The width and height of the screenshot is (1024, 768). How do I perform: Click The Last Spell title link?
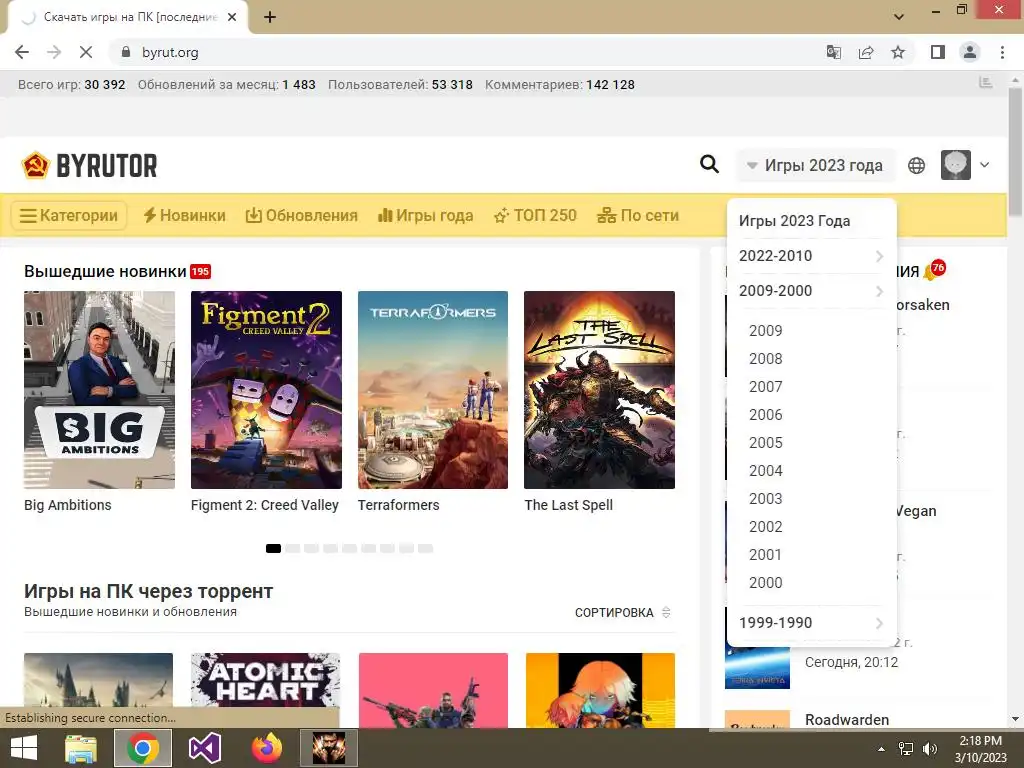click(x=569, y=505)
